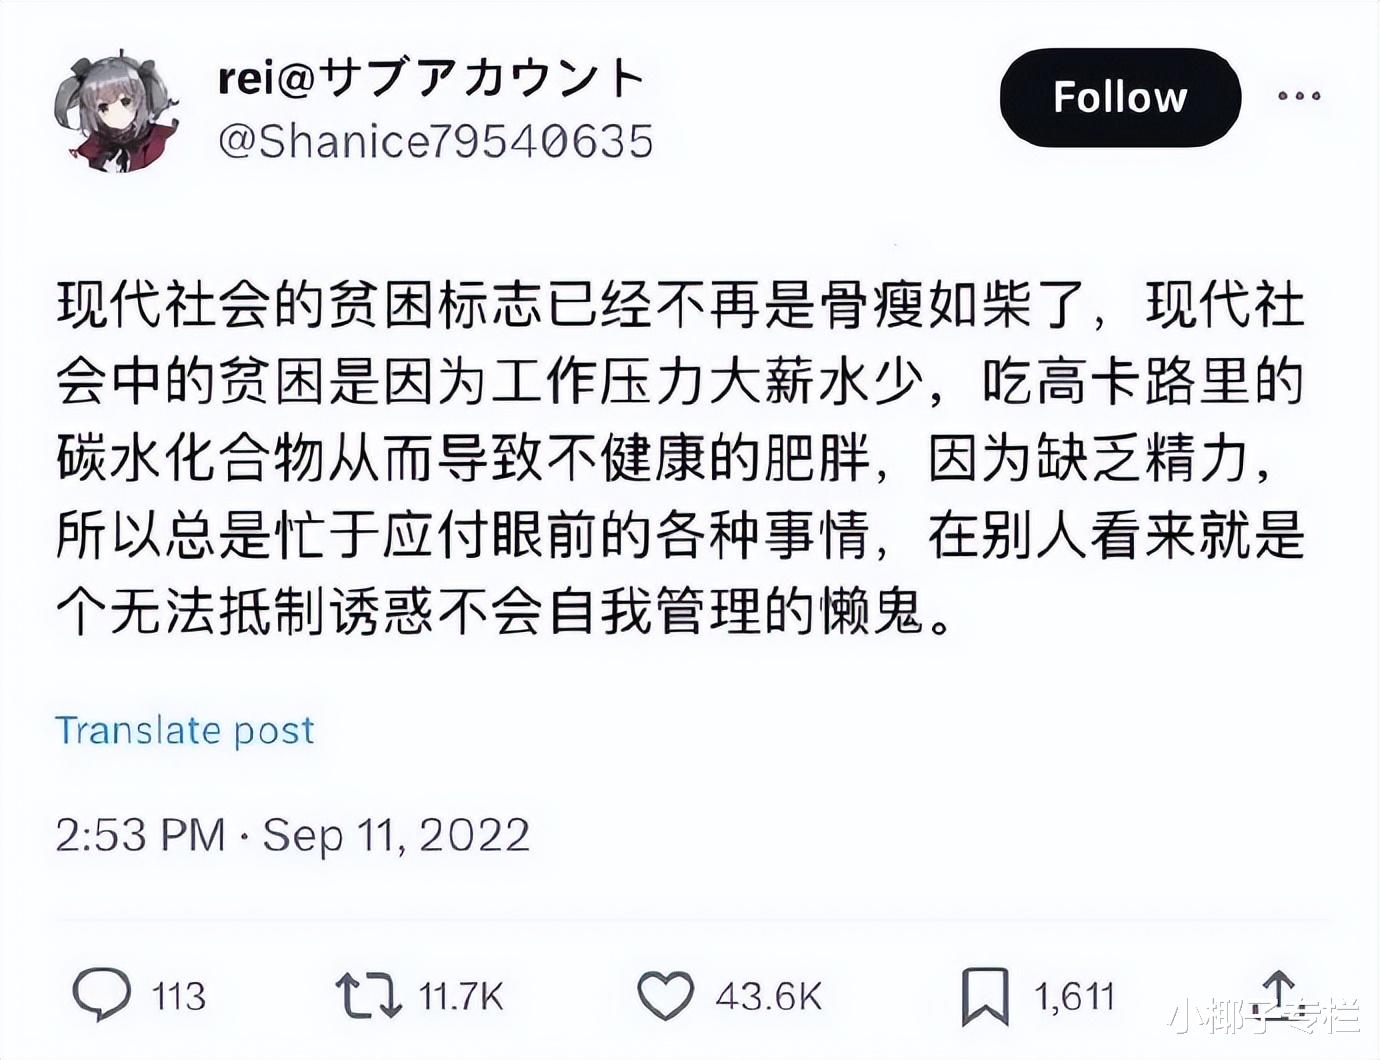Open the 2:53 PM timestamp link
Screen dimensions: 1380x1060
click(x=140, y=835)
